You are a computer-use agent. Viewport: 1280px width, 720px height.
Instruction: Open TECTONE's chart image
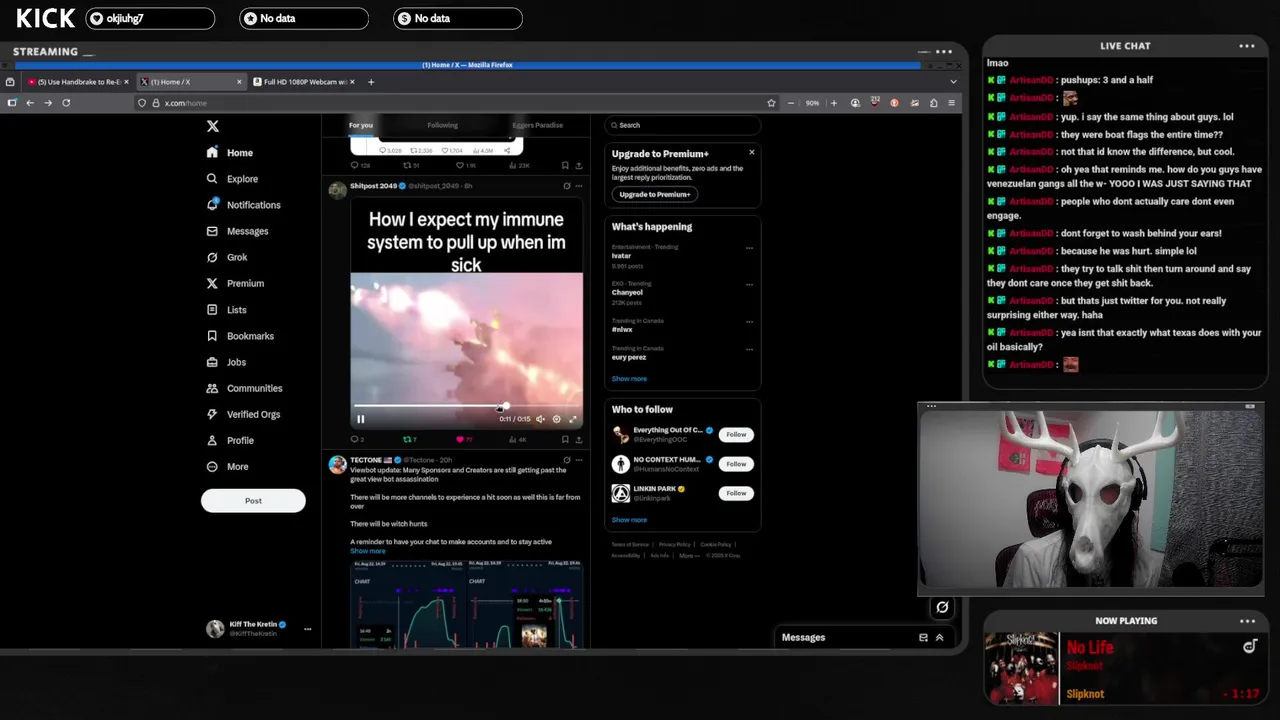coord(466,604)
